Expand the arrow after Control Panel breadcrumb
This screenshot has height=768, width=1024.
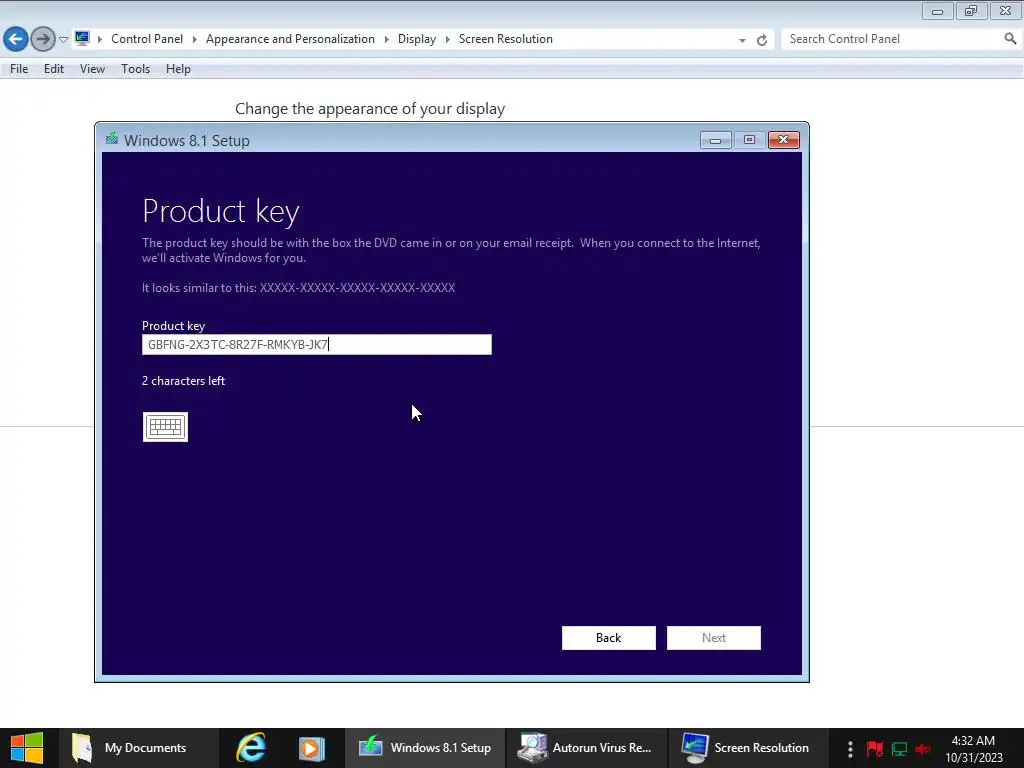point(195,39)
